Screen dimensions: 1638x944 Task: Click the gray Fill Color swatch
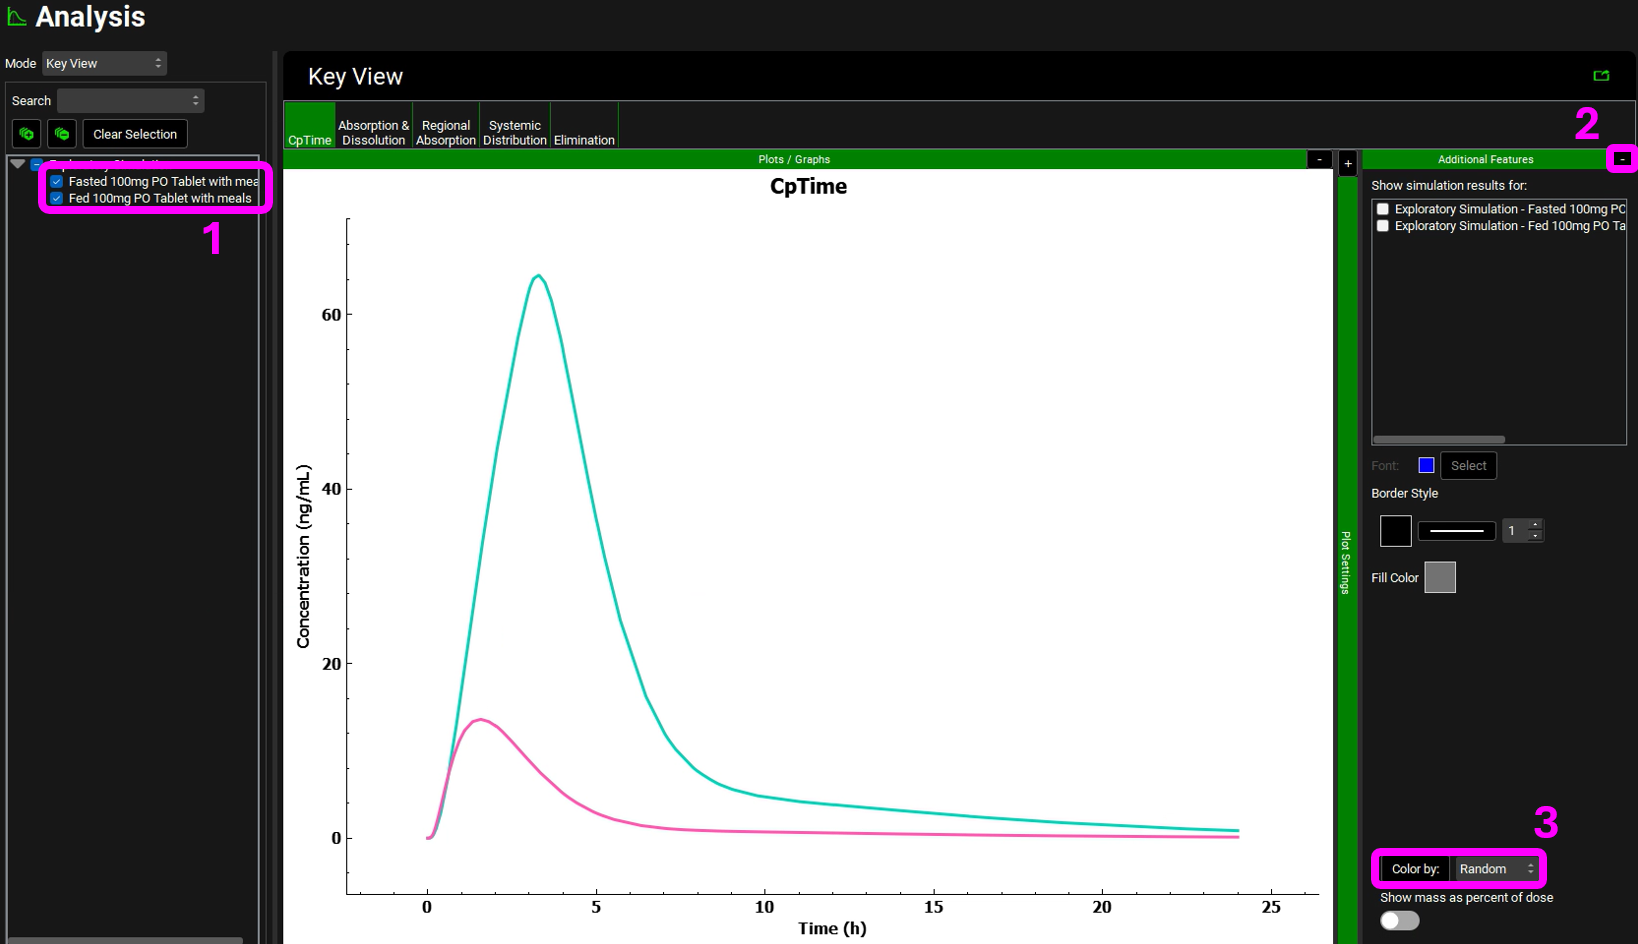coord(1439,578)
